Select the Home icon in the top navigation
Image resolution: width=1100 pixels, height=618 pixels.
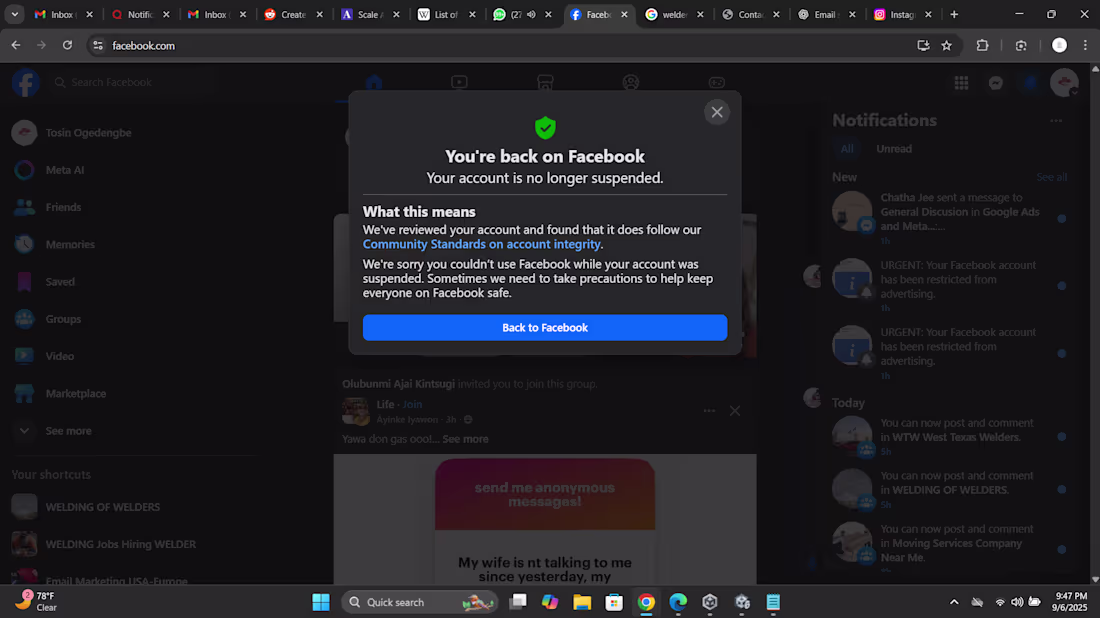[x=373, y=83]
